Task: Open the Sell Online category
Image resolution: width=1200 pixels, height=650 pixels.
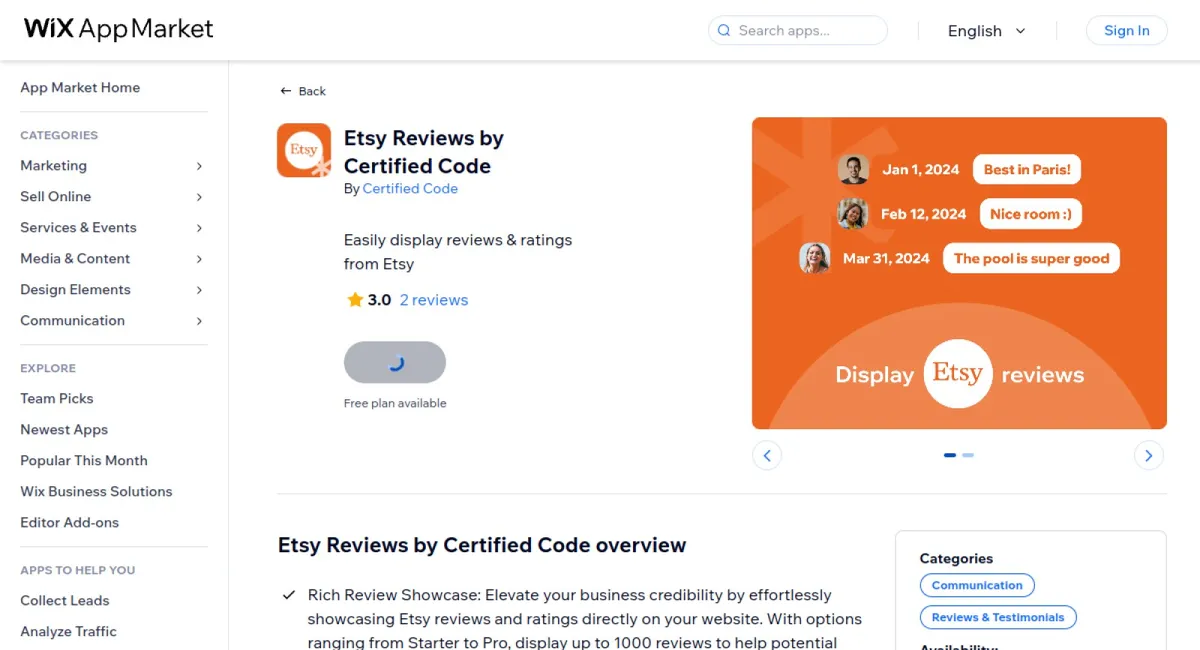Action: click(x=55, y=197)
